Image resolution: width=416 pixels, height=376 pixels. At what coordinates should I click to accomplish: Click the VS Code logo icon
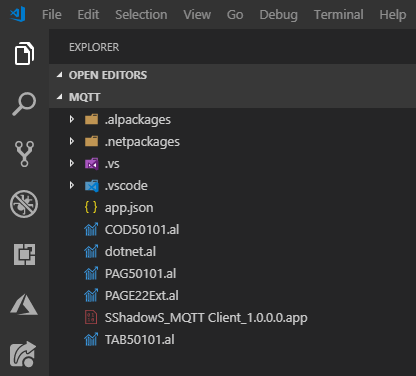(x=18, y=14)
